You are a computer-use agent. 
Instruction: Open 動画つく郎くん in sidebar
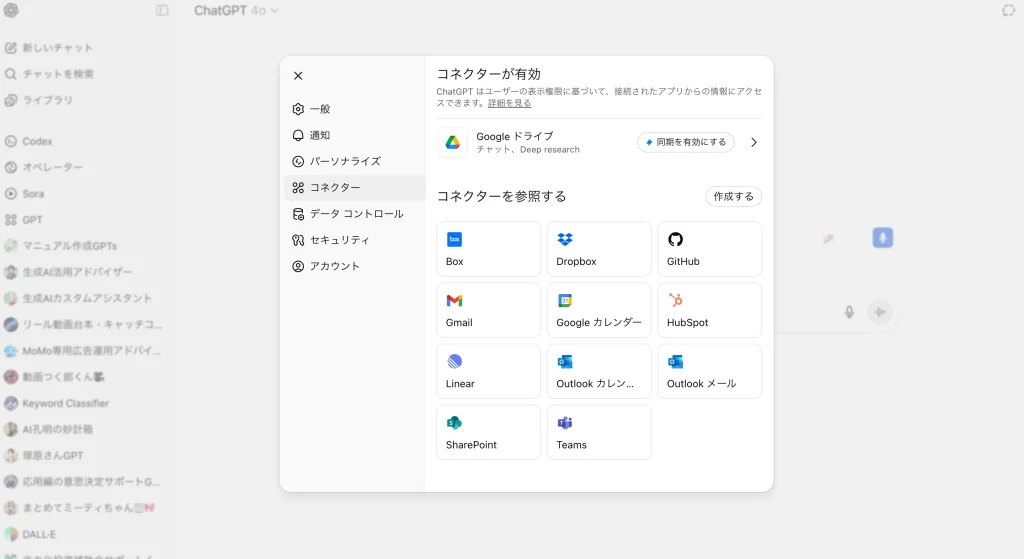(x=54, y=377)
